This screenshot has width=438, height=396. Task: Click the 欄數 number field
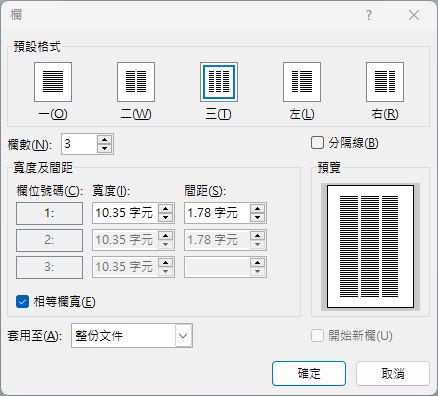point(79,144)
